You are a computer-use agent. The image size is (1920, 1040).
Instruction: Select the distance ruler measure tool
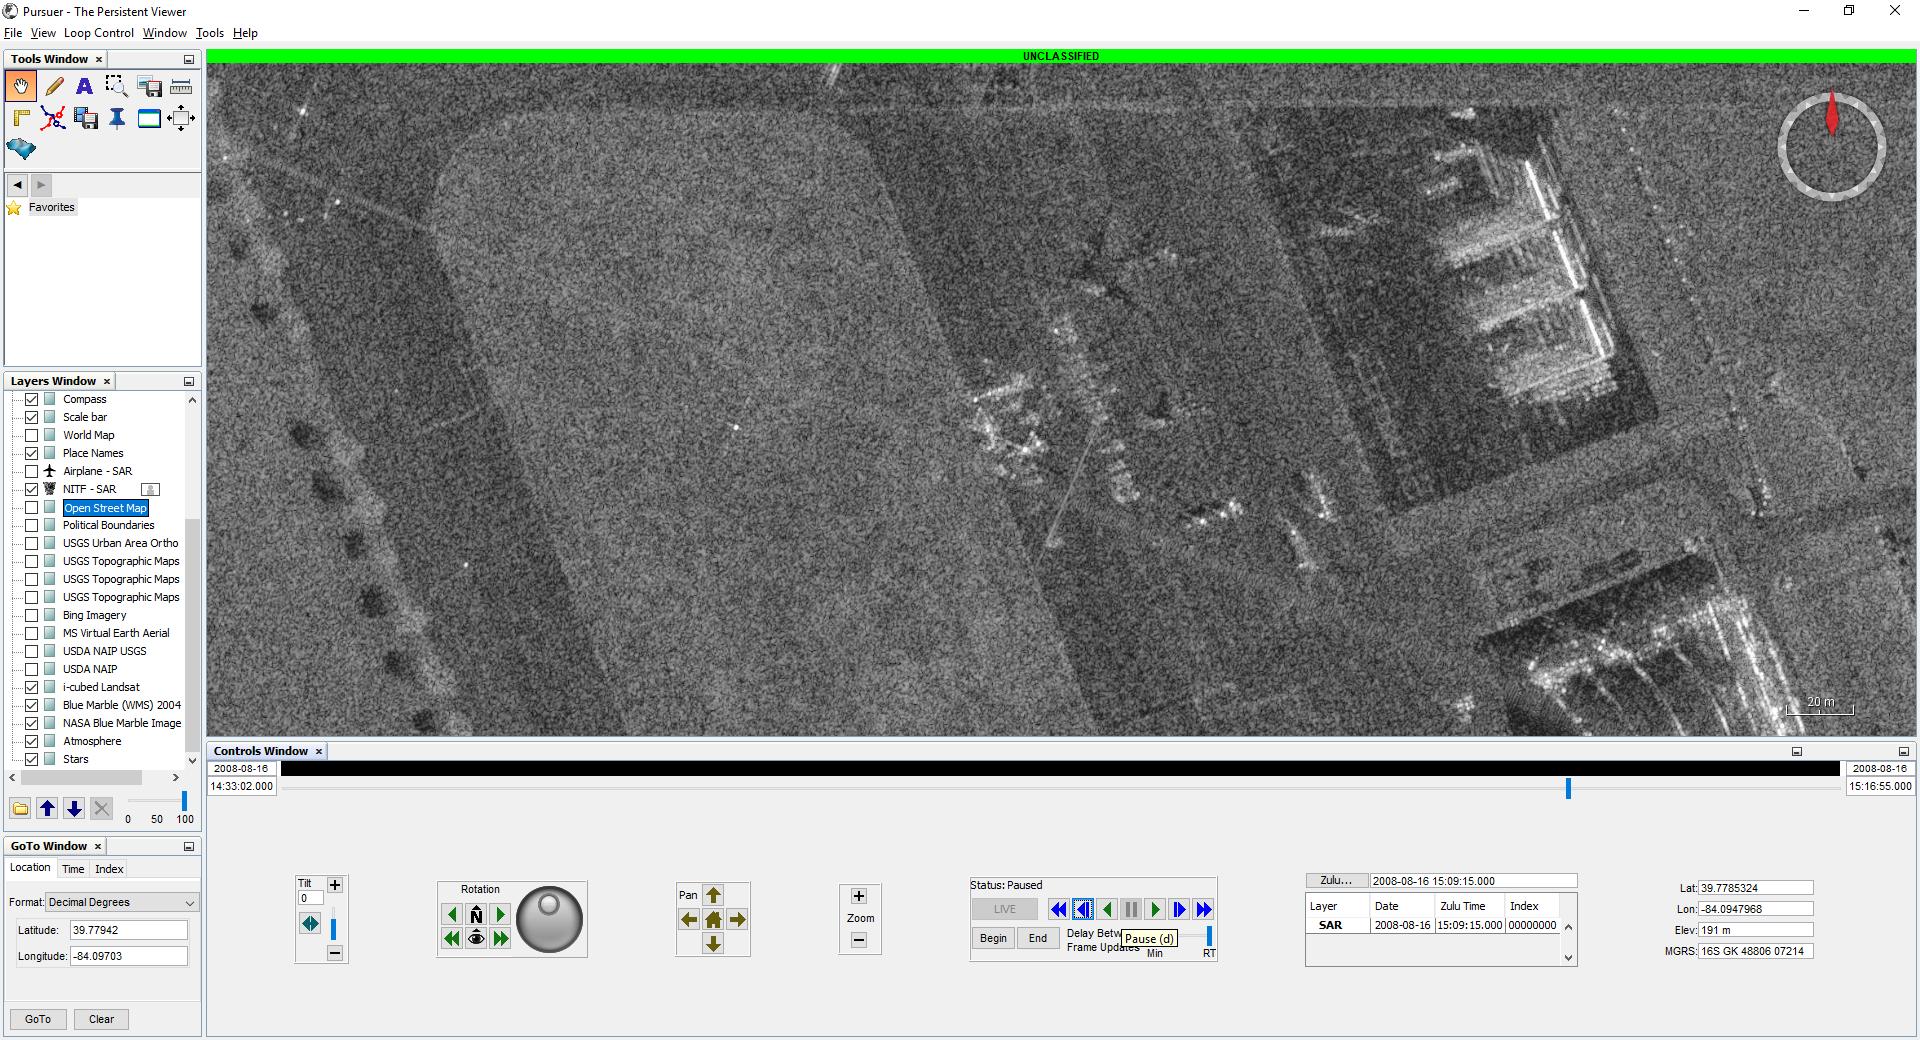181,87
